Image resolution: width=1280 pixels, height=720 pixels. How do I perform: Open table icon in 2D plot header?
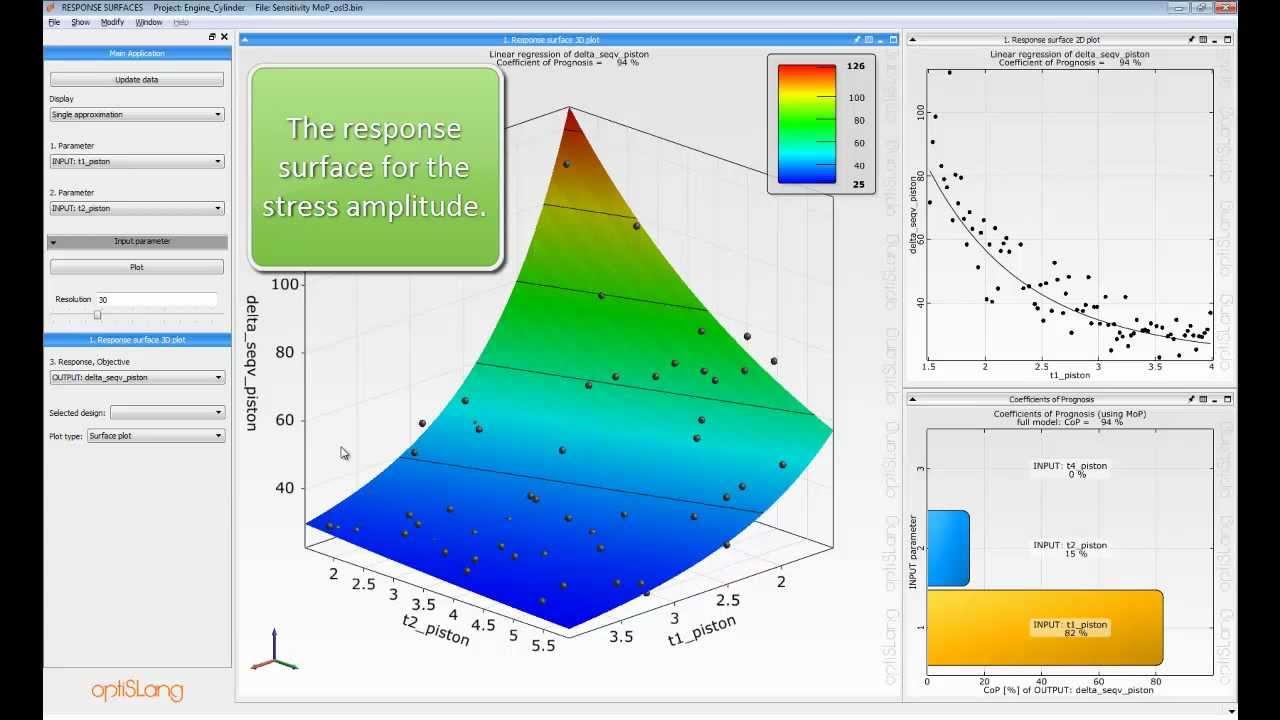click(1203, 40)
